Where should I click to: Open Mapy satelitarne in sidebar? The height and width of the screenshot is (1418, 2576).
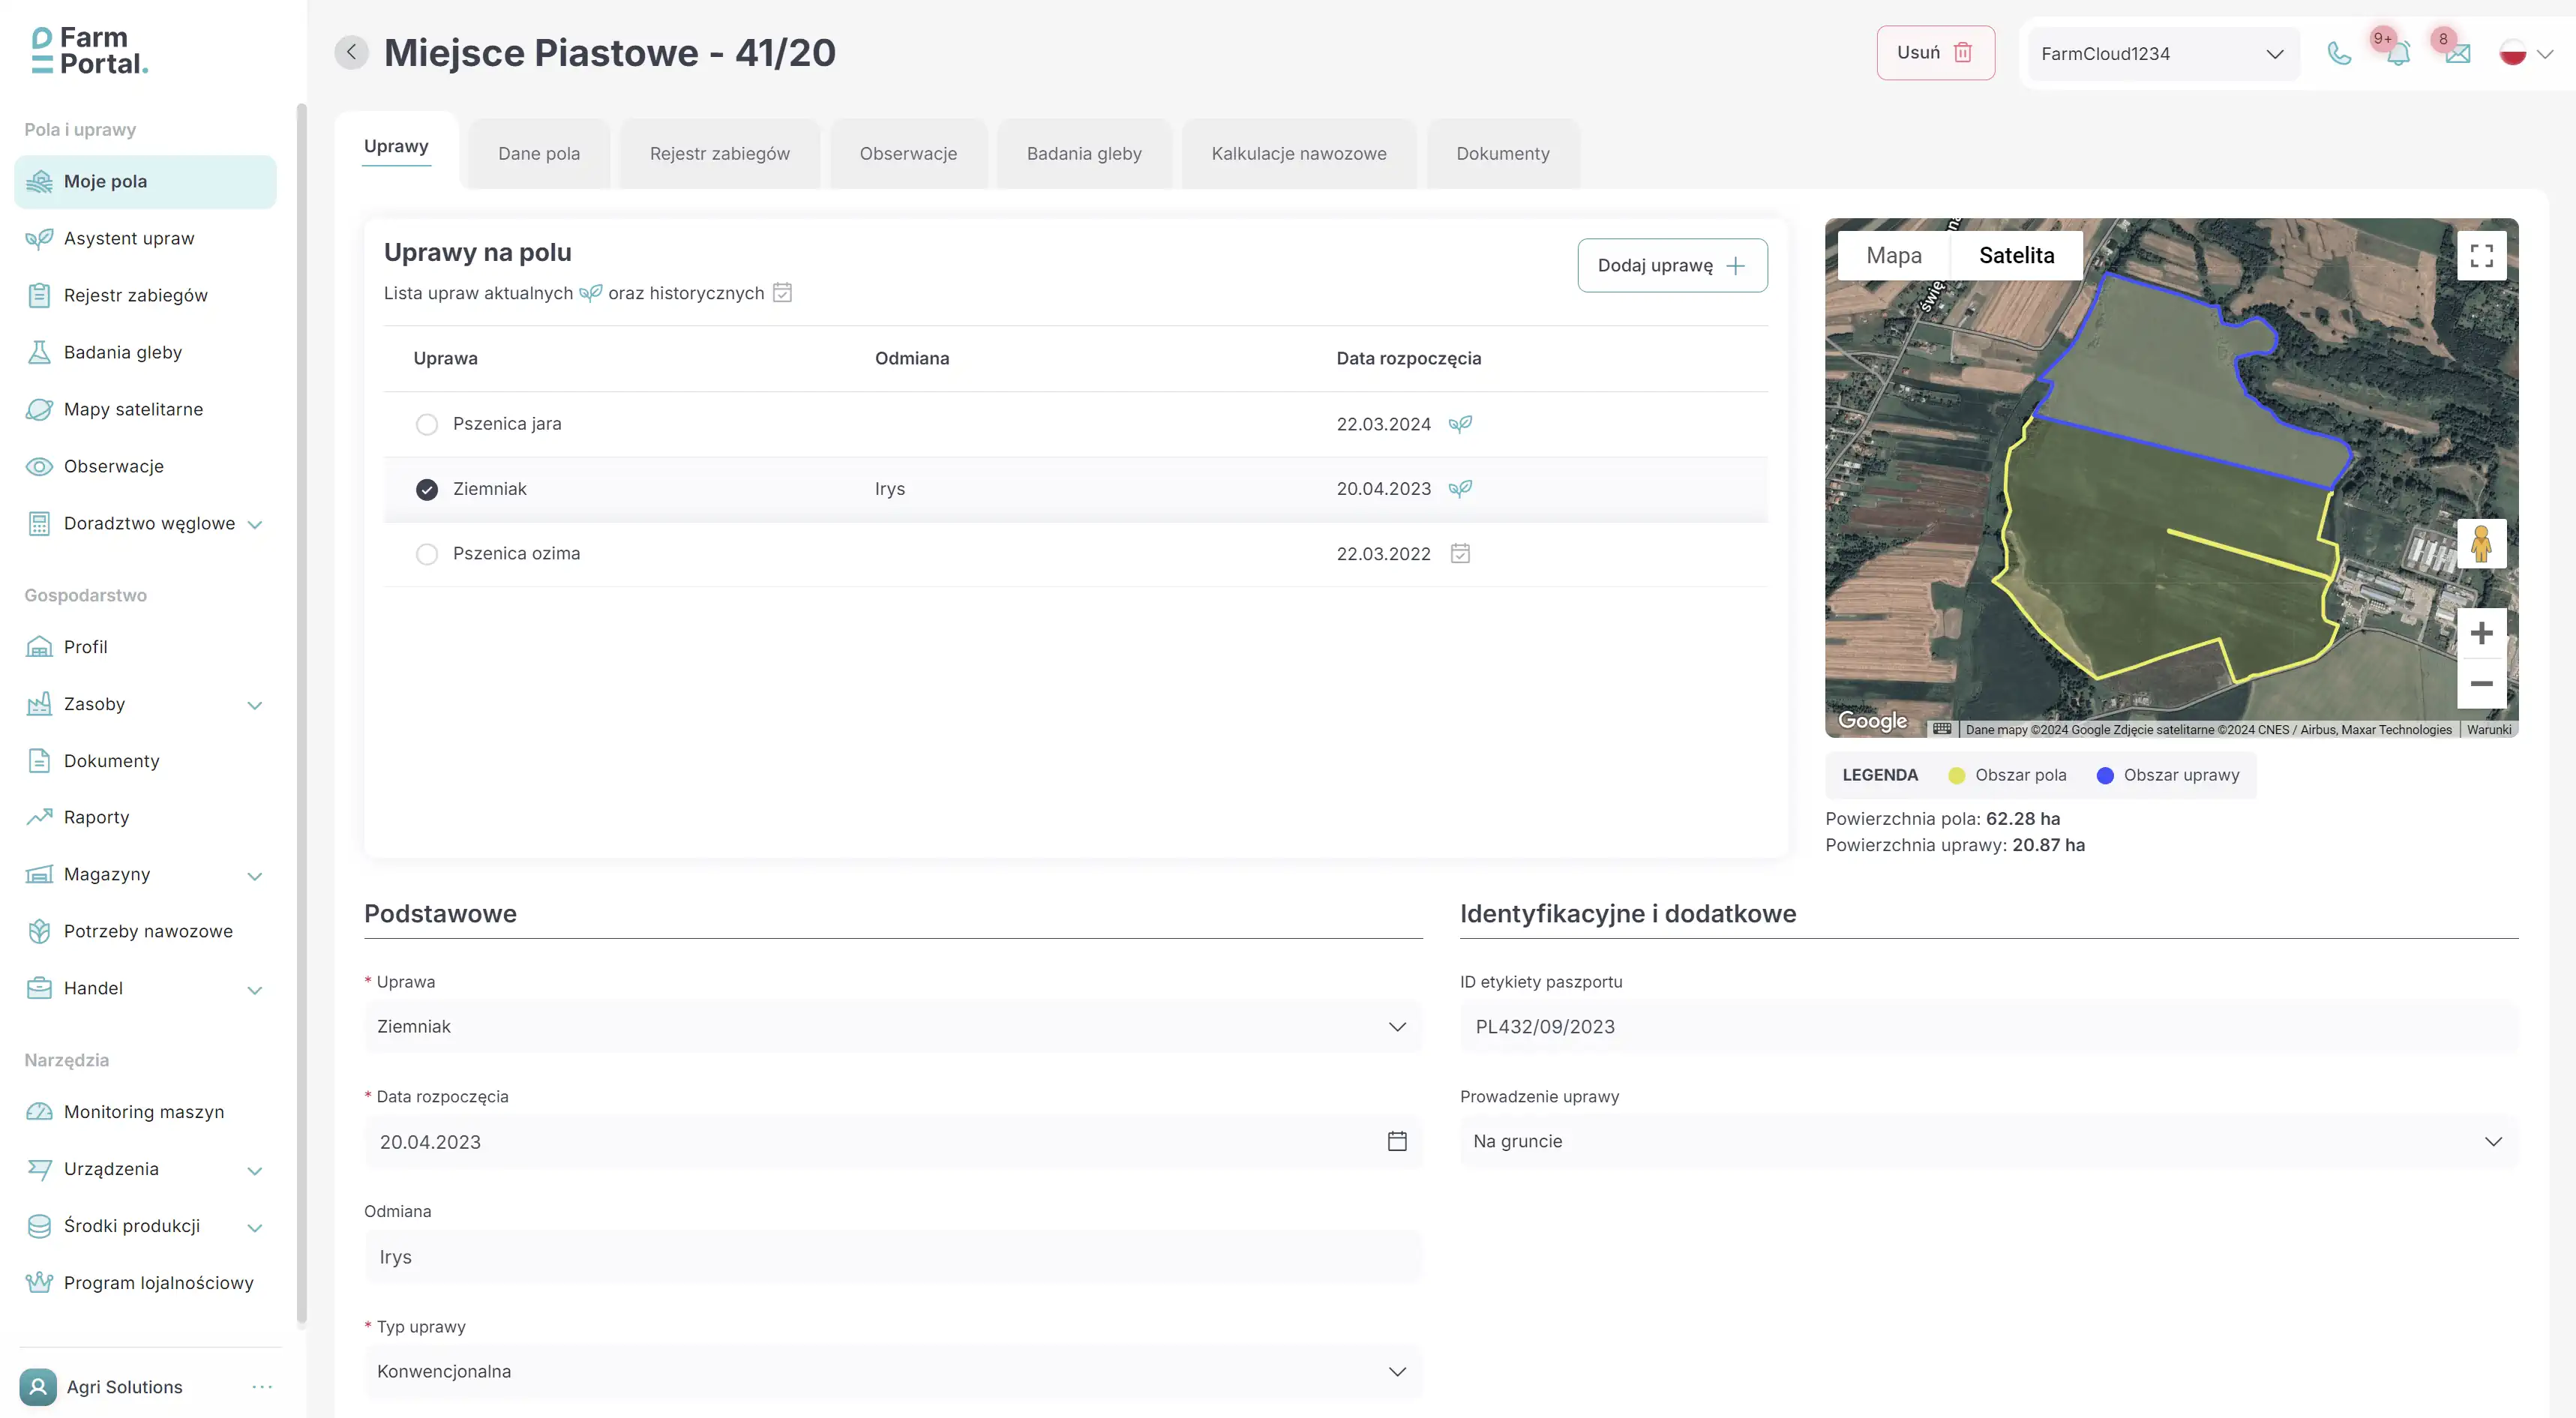(145, 409)
